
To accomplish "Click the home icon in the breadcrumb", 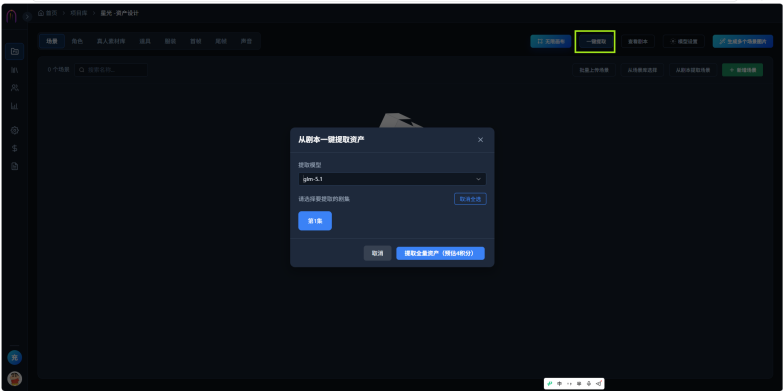I will click(41, 13).
